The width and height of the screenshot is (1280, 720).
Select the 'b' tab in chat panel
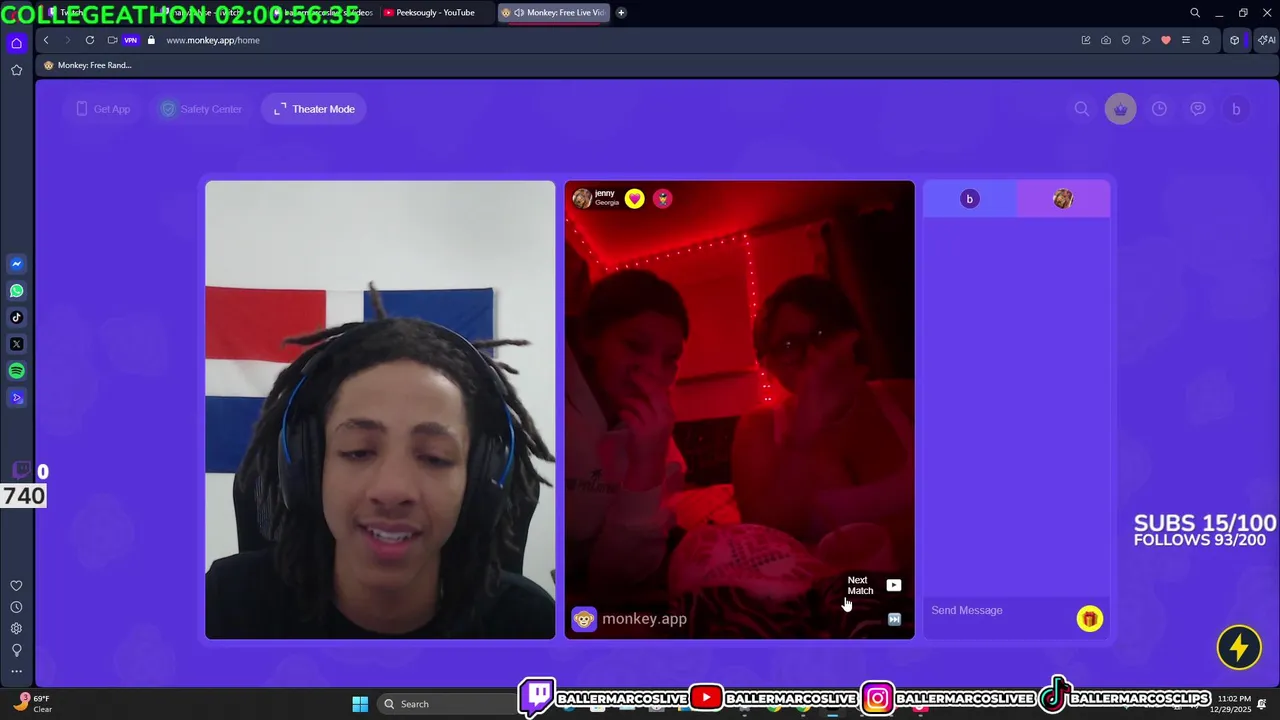(x=969, y=199)
